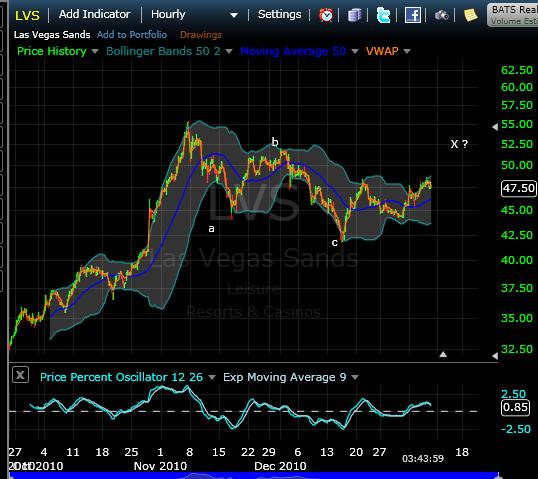The image size is (538, 479).
Task: Click the upper price-axis arrow near 55.00
Action: [495, 127]
